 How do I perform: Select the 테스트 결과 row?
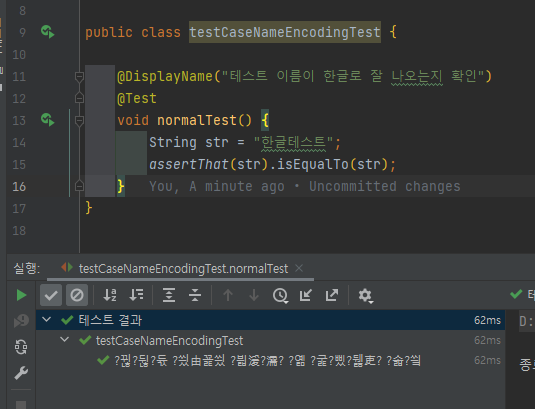tap(271, 320)
